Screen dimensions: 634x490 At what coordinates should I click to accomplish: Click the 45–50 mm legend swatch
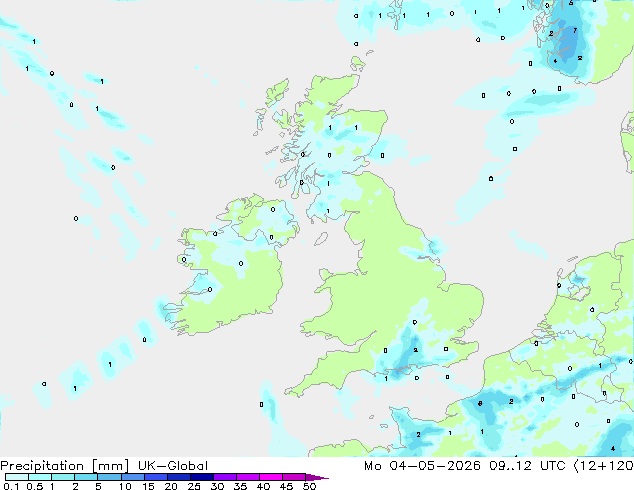pos(294,477)
